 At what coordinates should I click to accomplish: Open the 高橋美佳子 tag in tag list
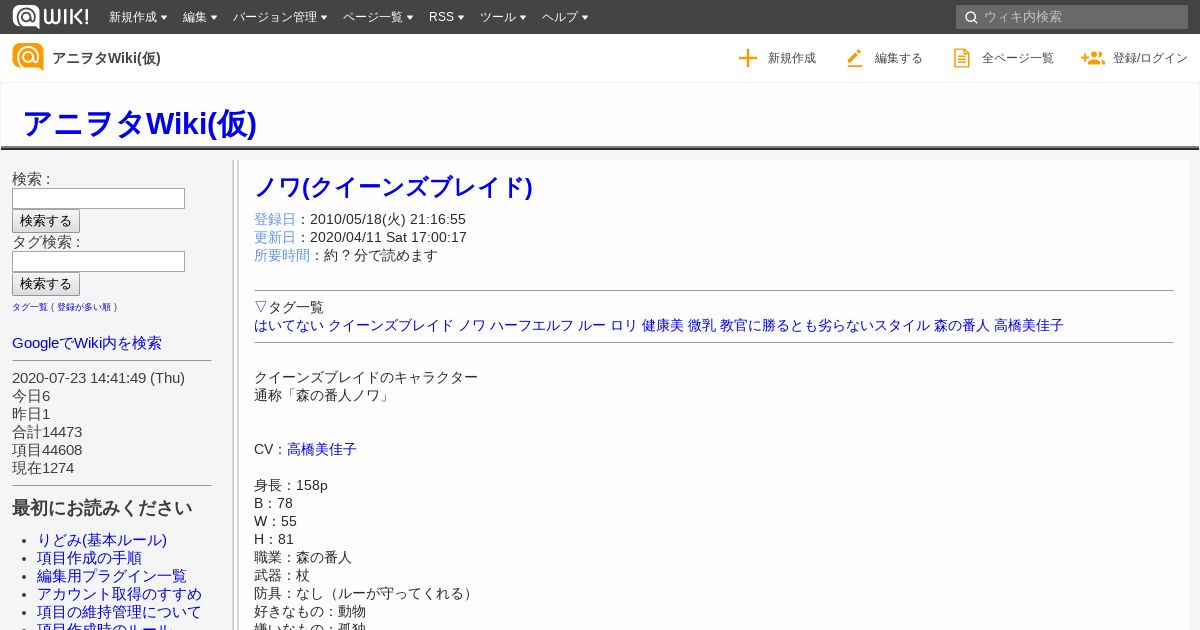click(x=1029, y=325)
